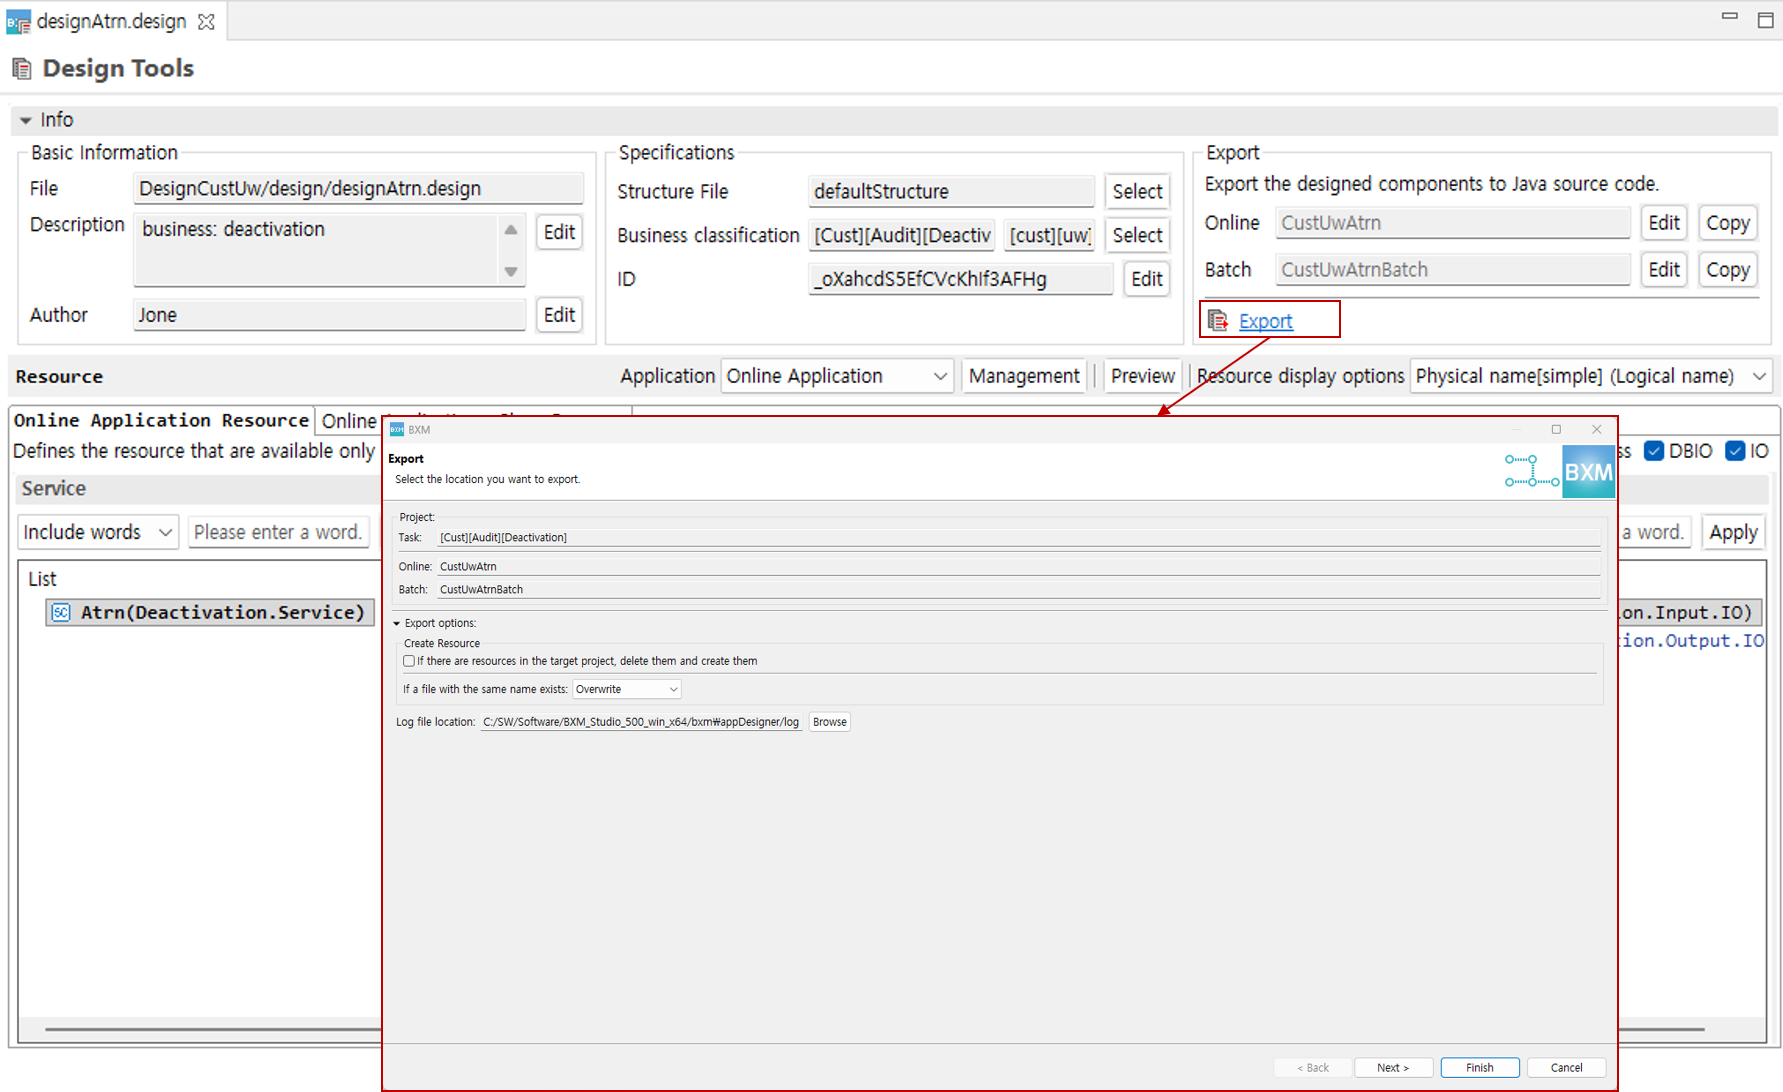The width and height of the screenshot is (1783, 1092).
Task: Minimize the editor view area
Action: click(x=1729, y=17)
